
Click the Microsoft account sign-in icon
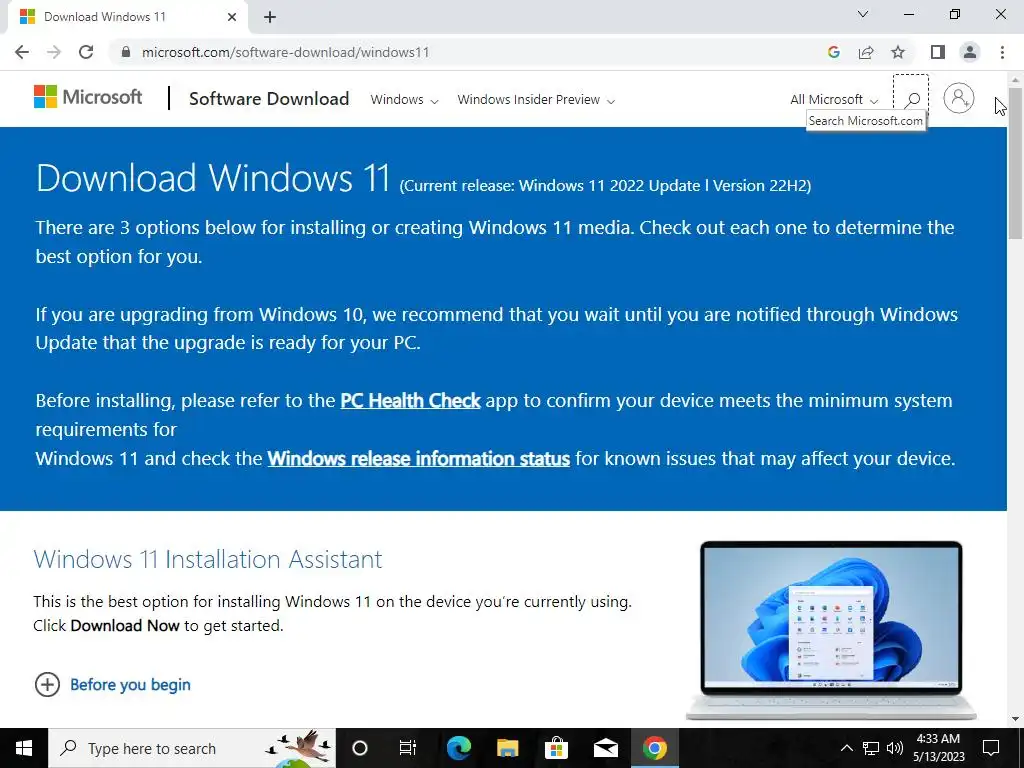click(x=958, y=98)
